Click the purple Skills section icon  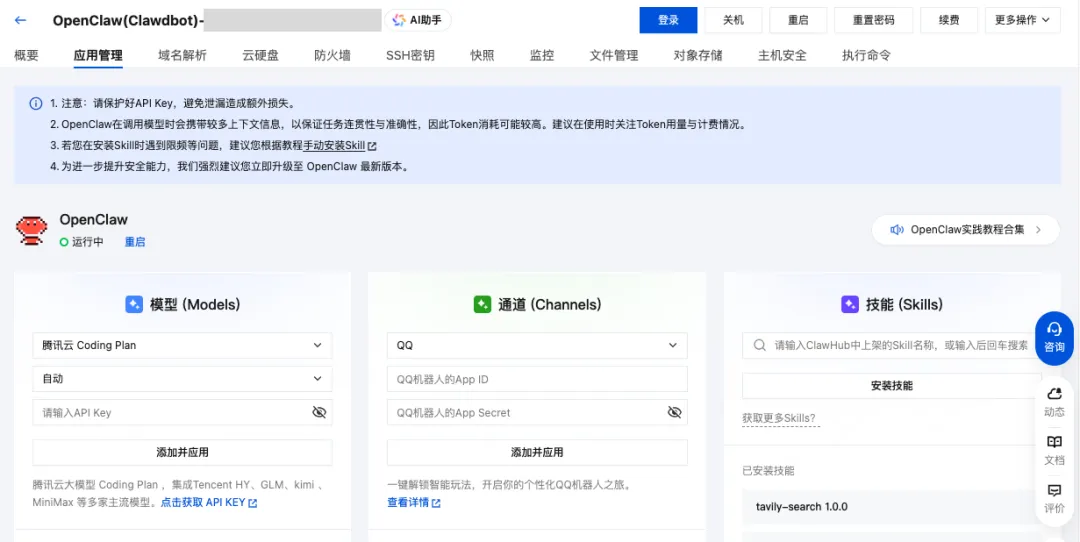click(850, 304)
